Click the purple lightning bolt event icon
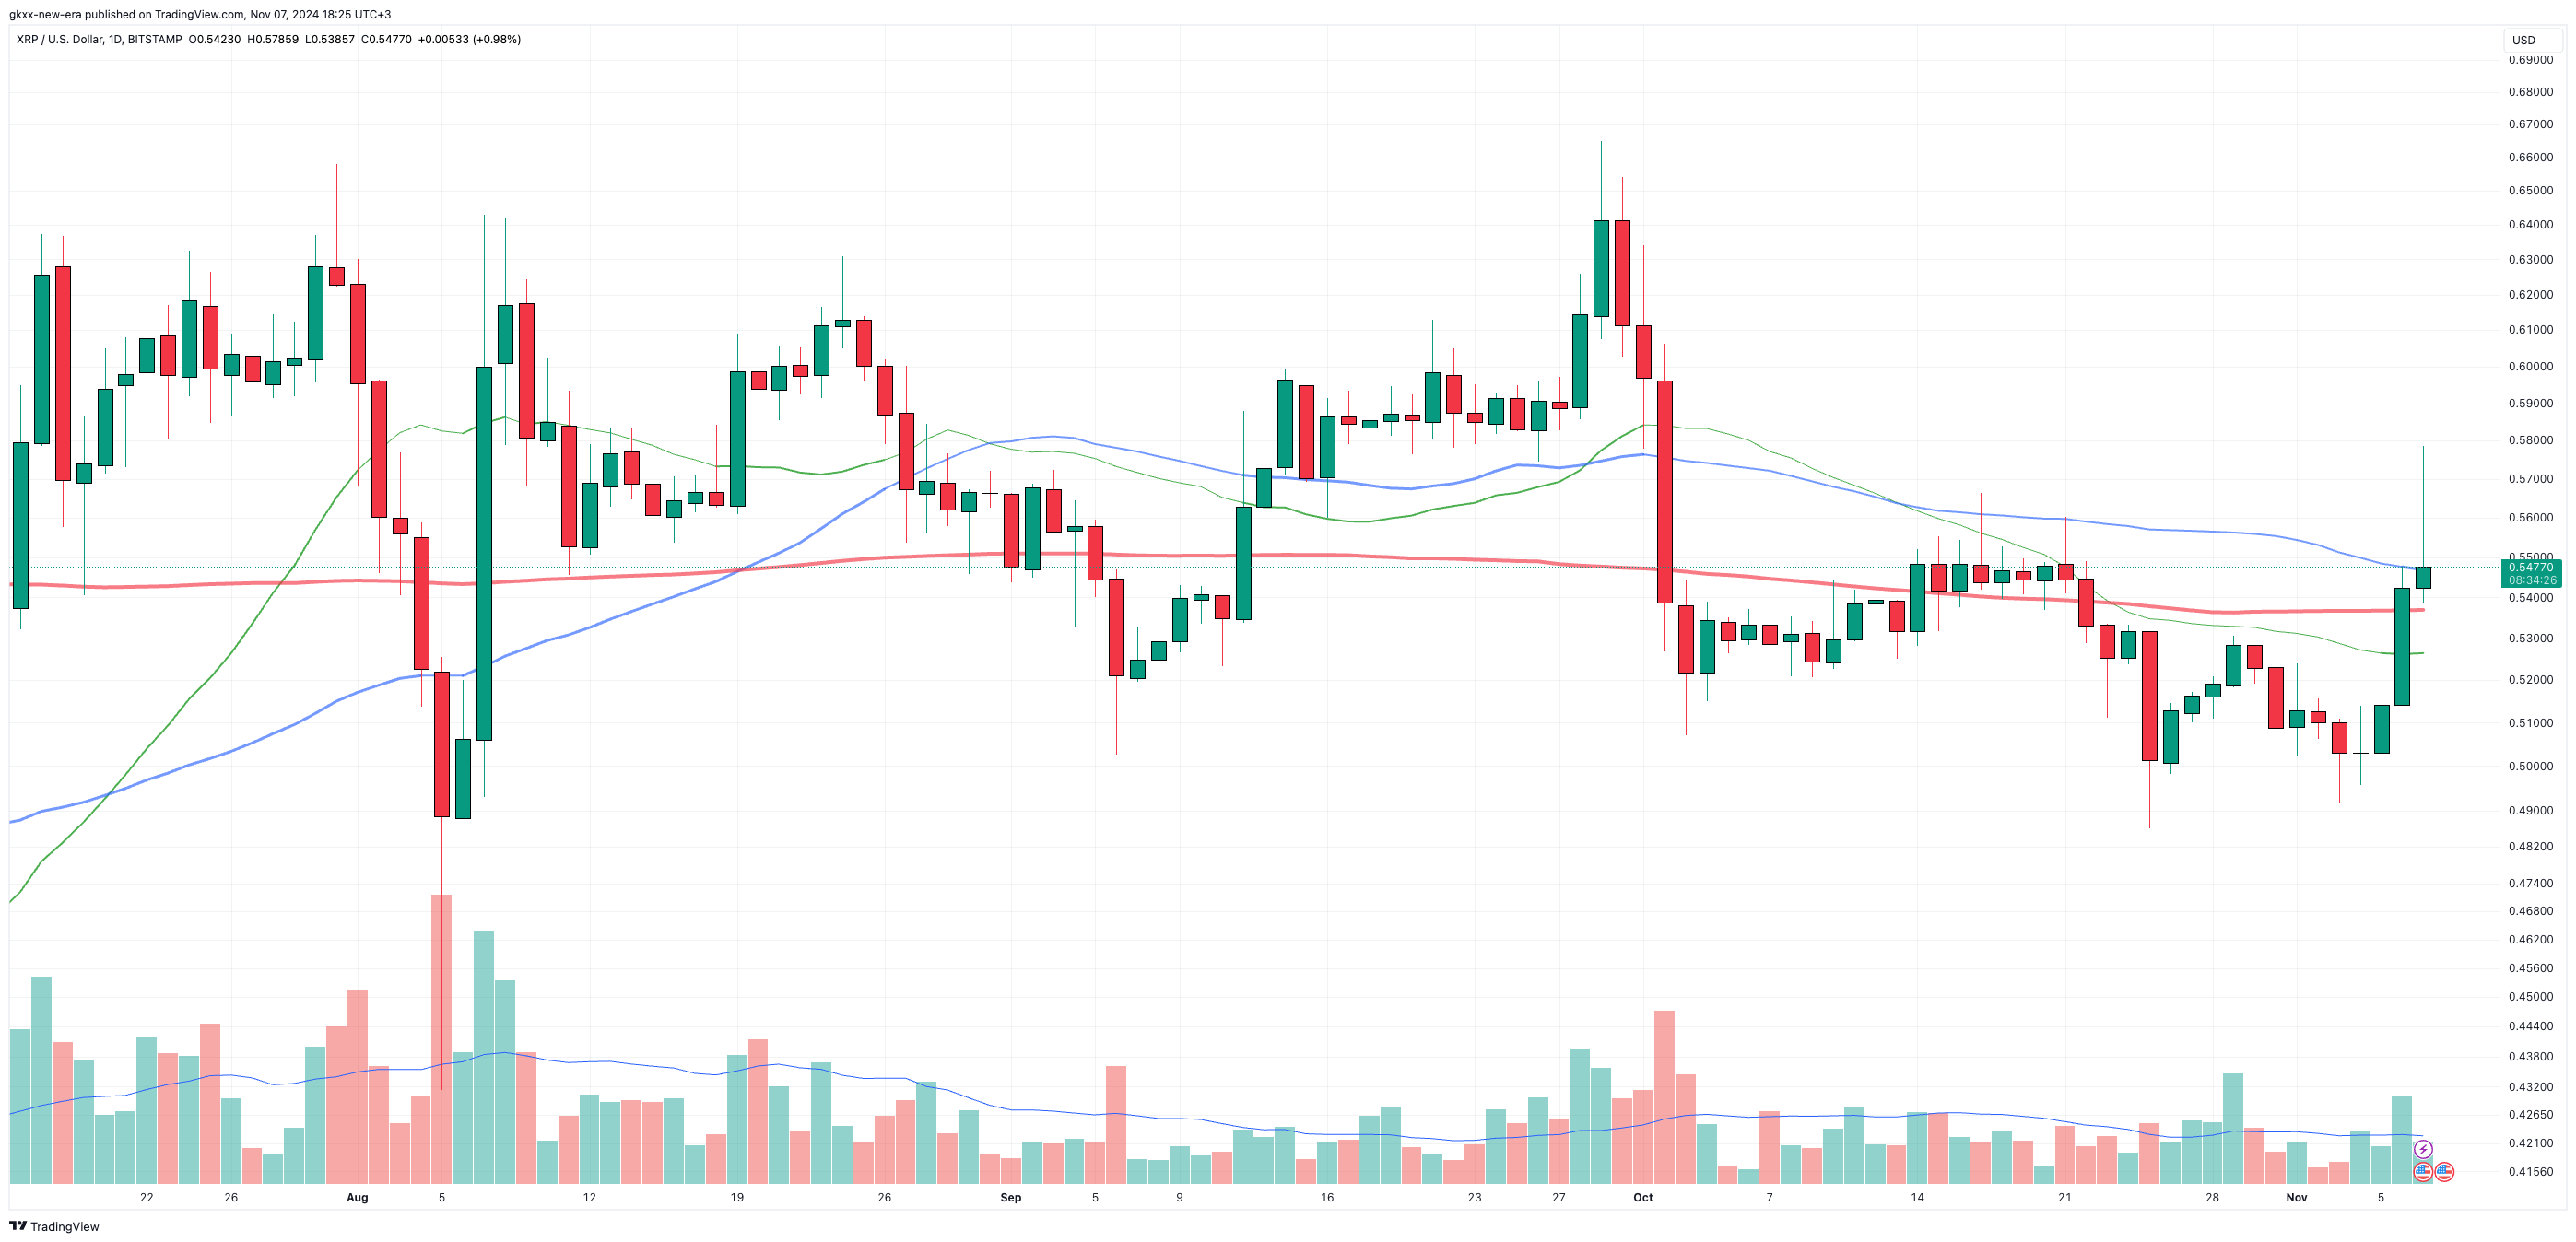 tap(2423, 1149)
